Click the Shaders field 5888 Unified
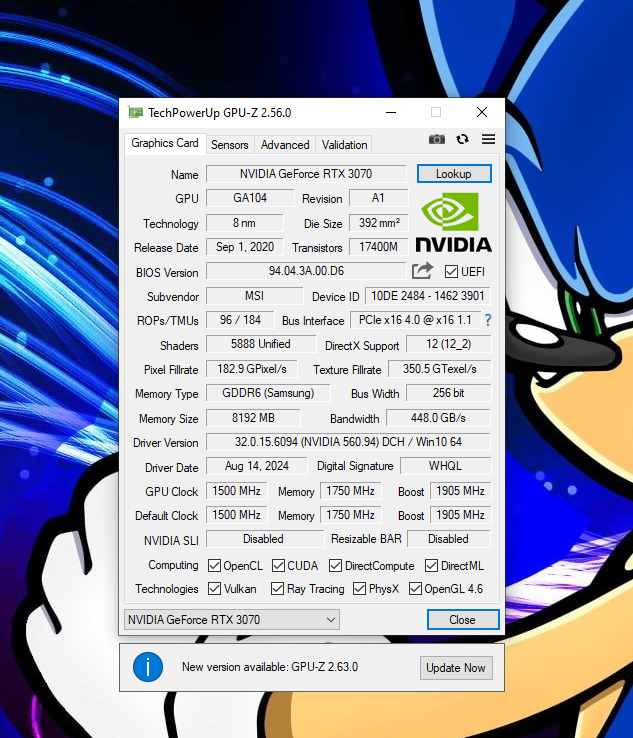Image resolution: width=633 pixels, height=738 pixels. [x=261, y=344]
